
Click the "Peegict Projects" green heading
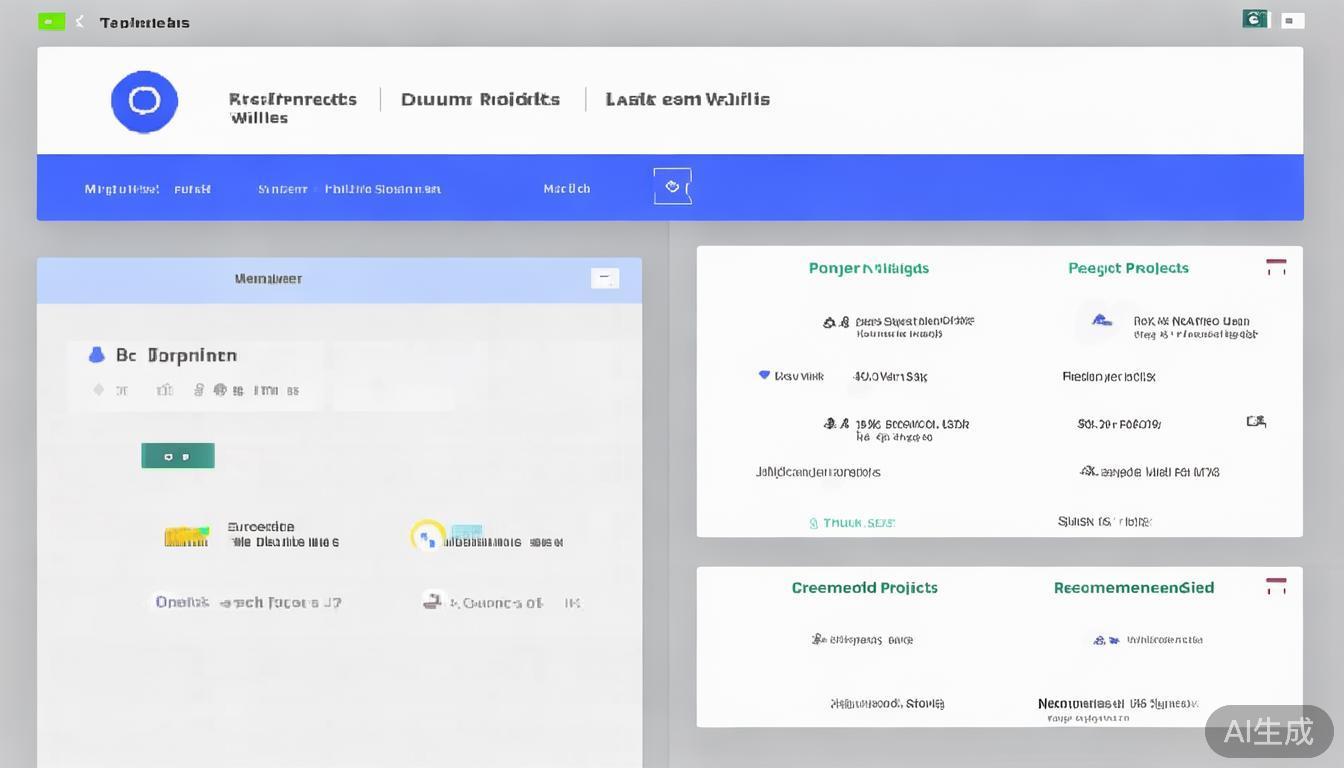click(1128, 268)
